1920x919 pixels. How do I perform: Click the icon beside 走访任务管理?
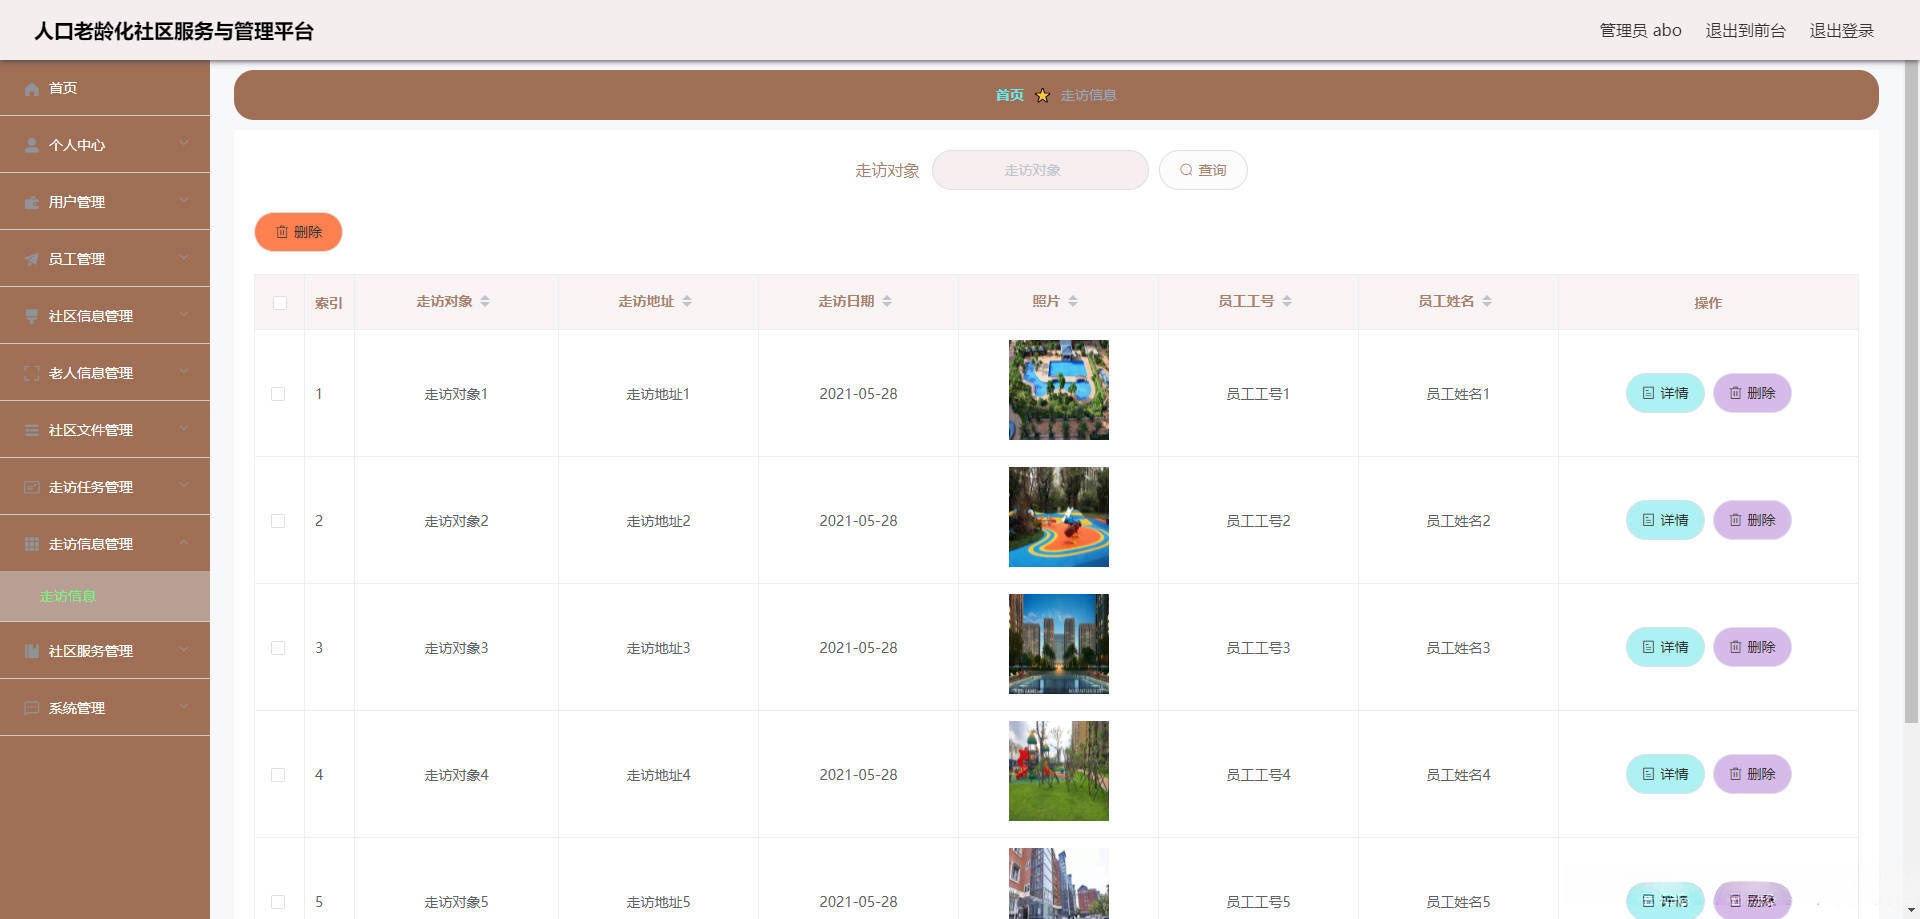coord(32,487)
